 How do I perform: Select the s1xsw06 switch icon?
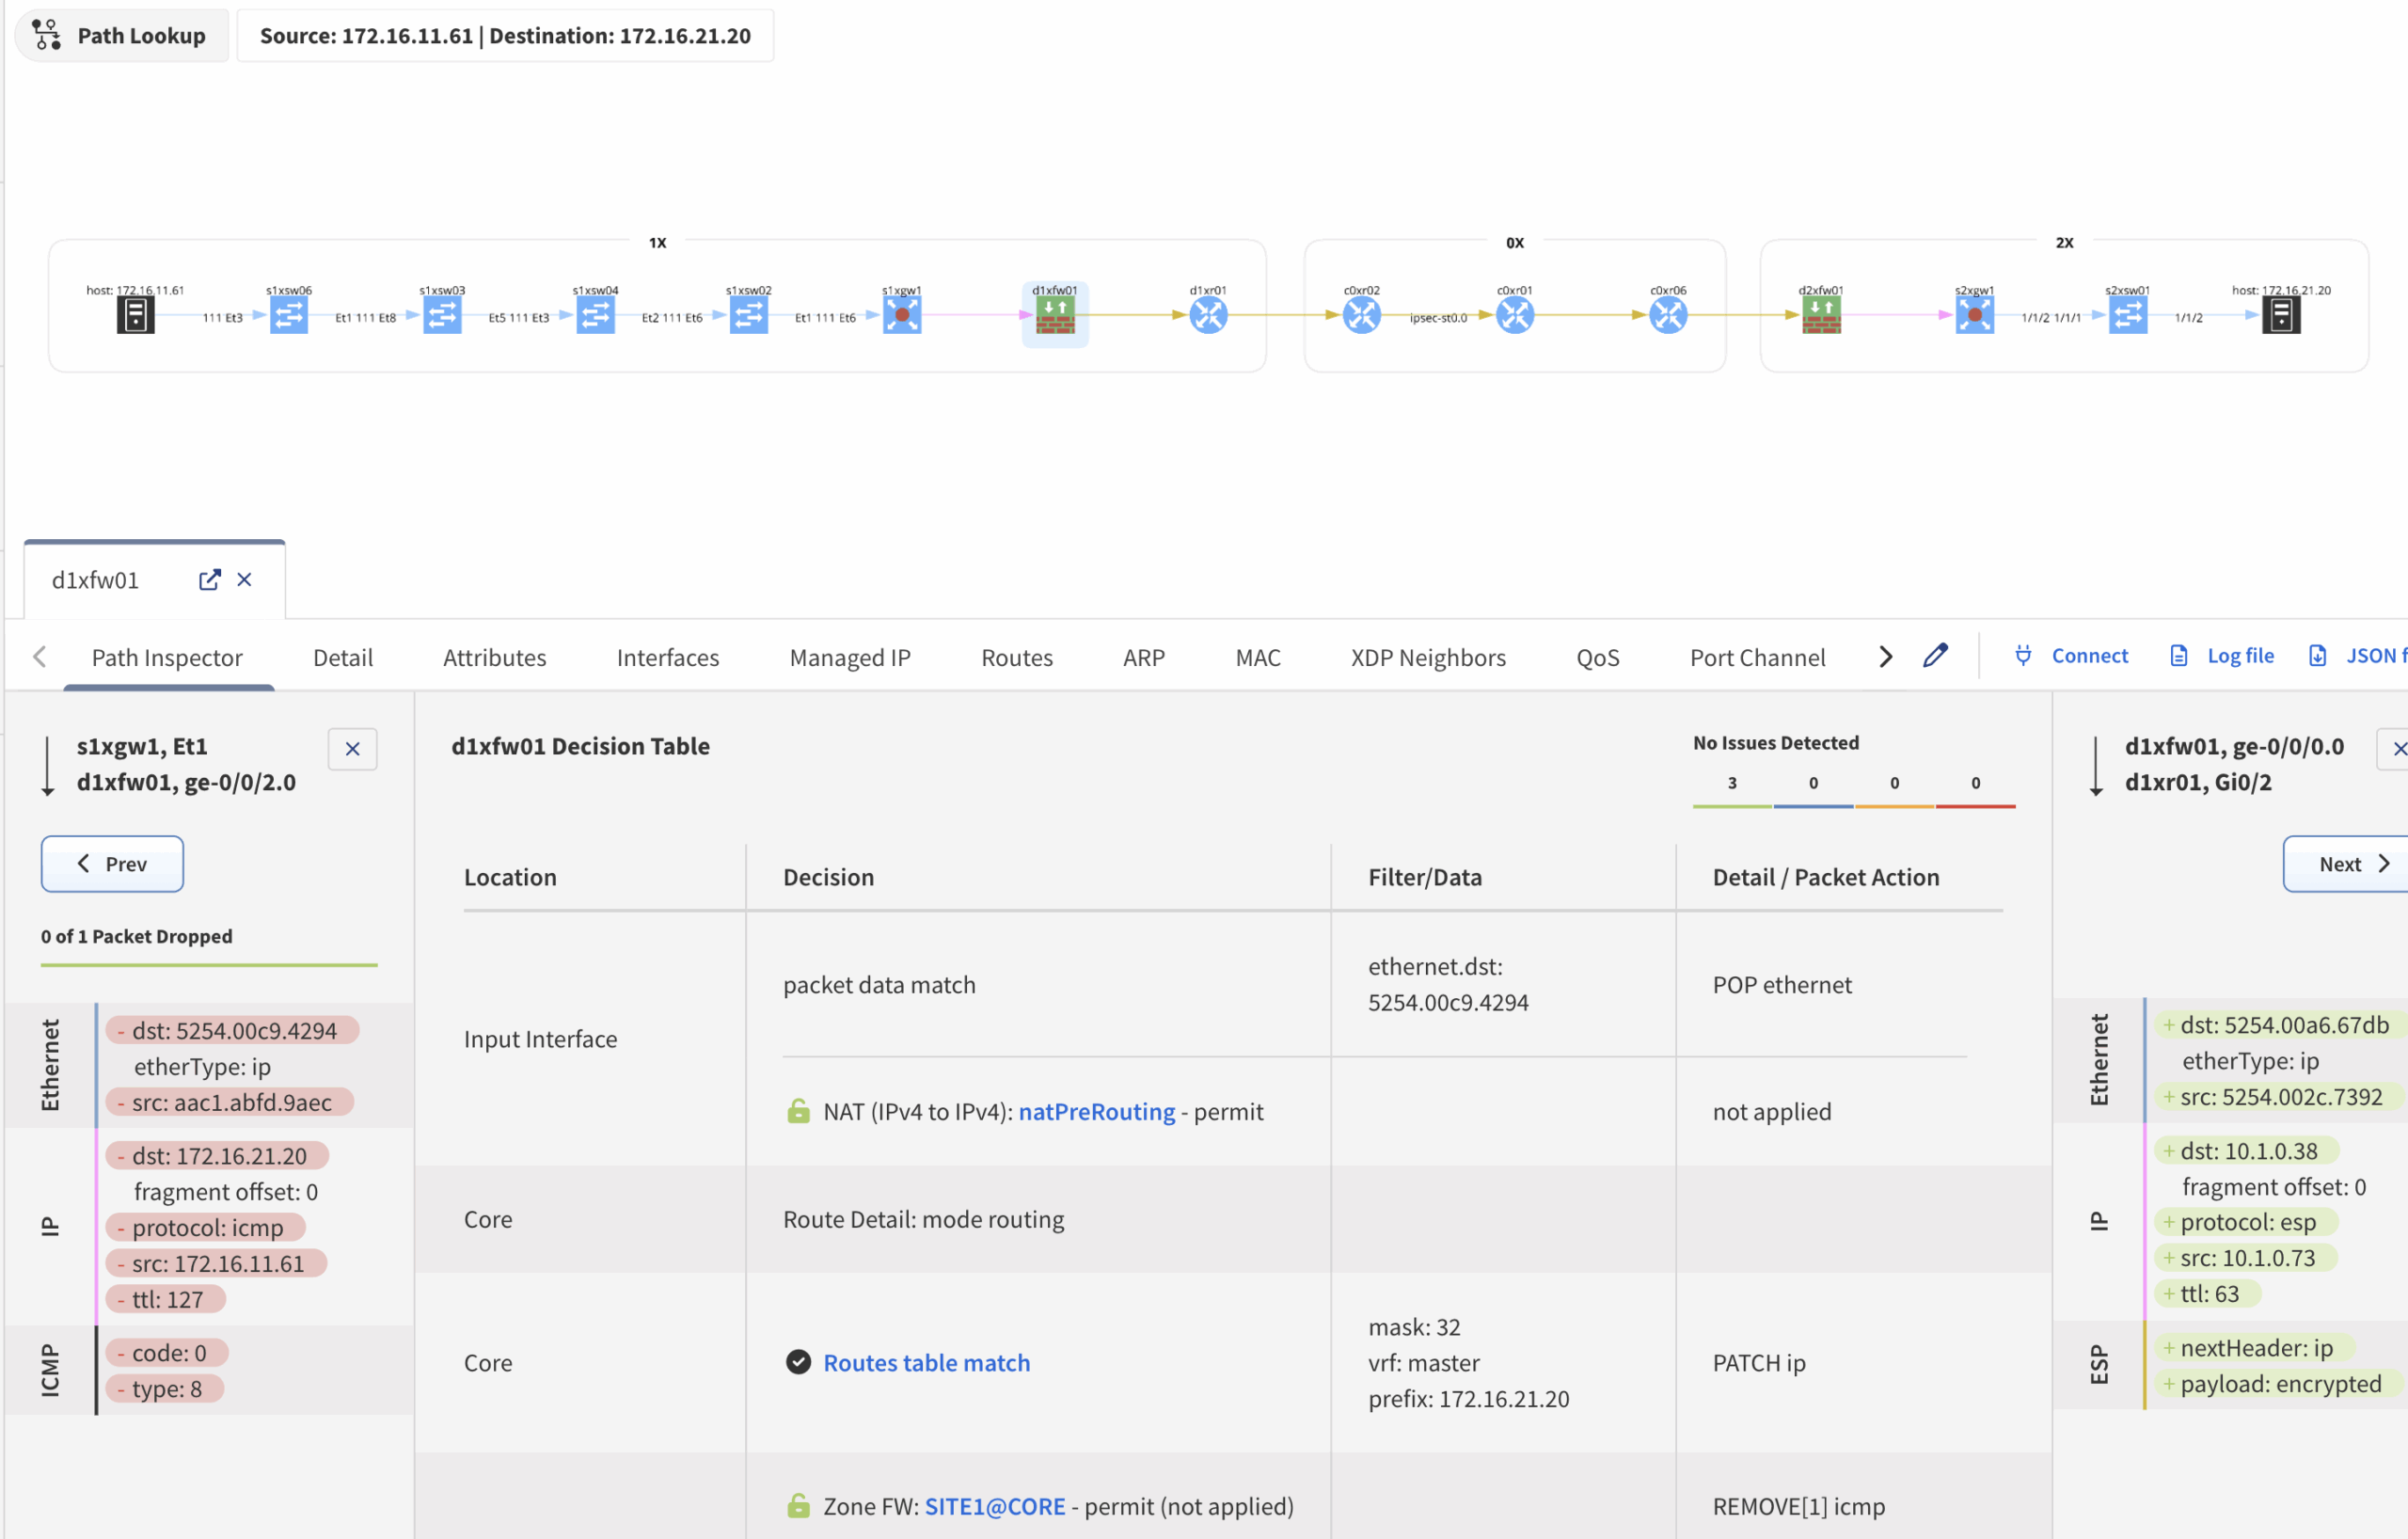click(x=289, y=315)
